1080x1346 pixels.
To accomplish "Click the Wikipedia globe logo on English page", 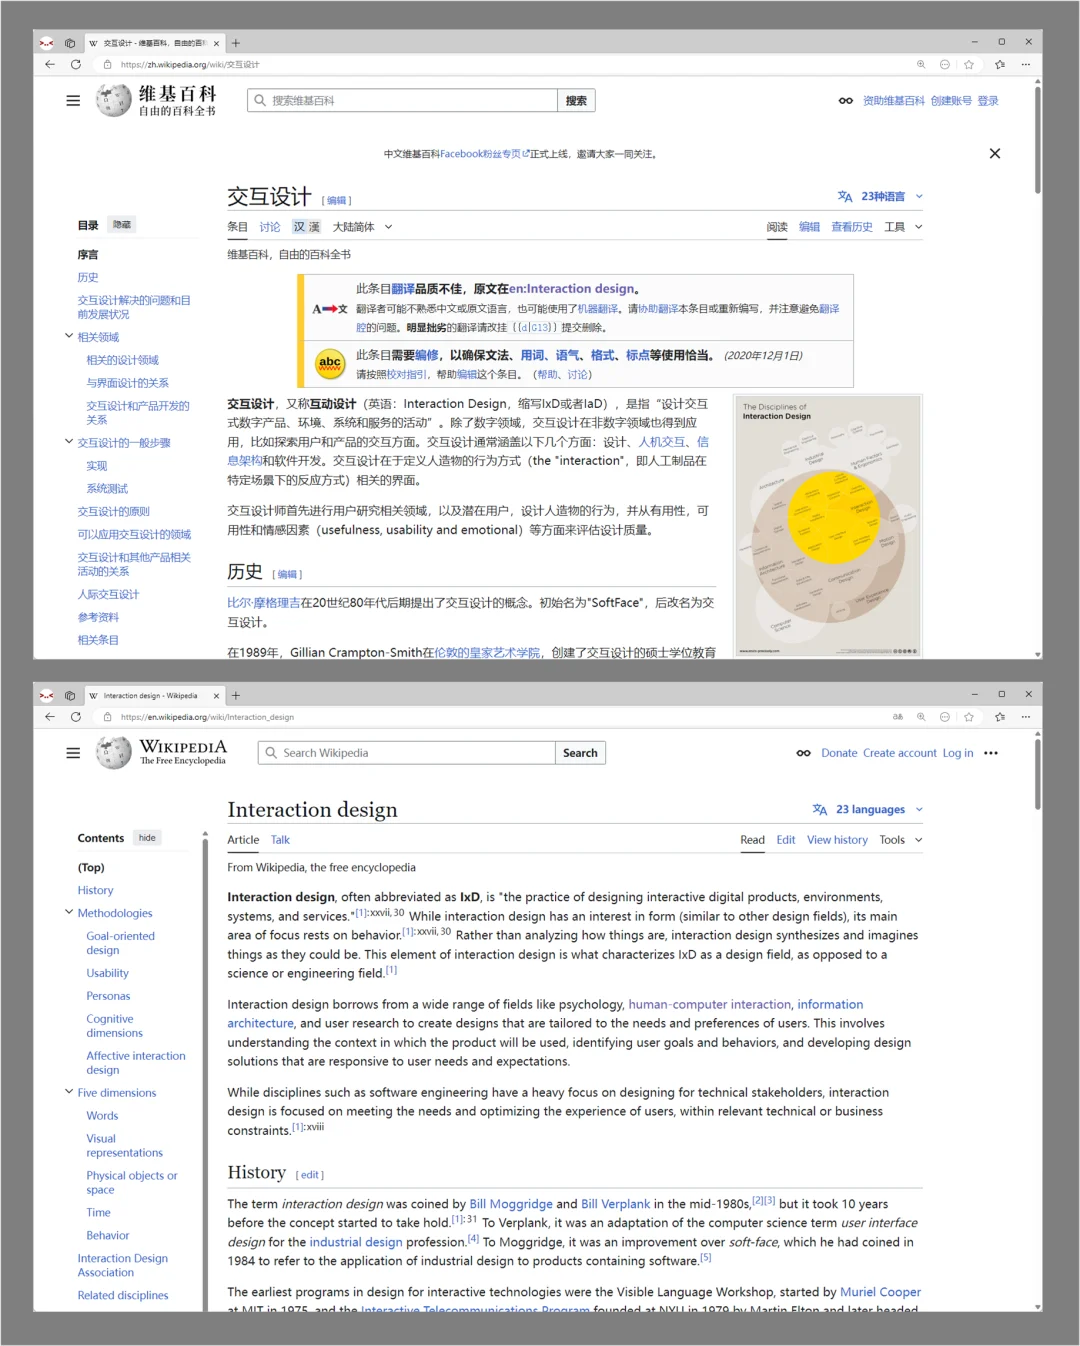I will click(113, 752).
